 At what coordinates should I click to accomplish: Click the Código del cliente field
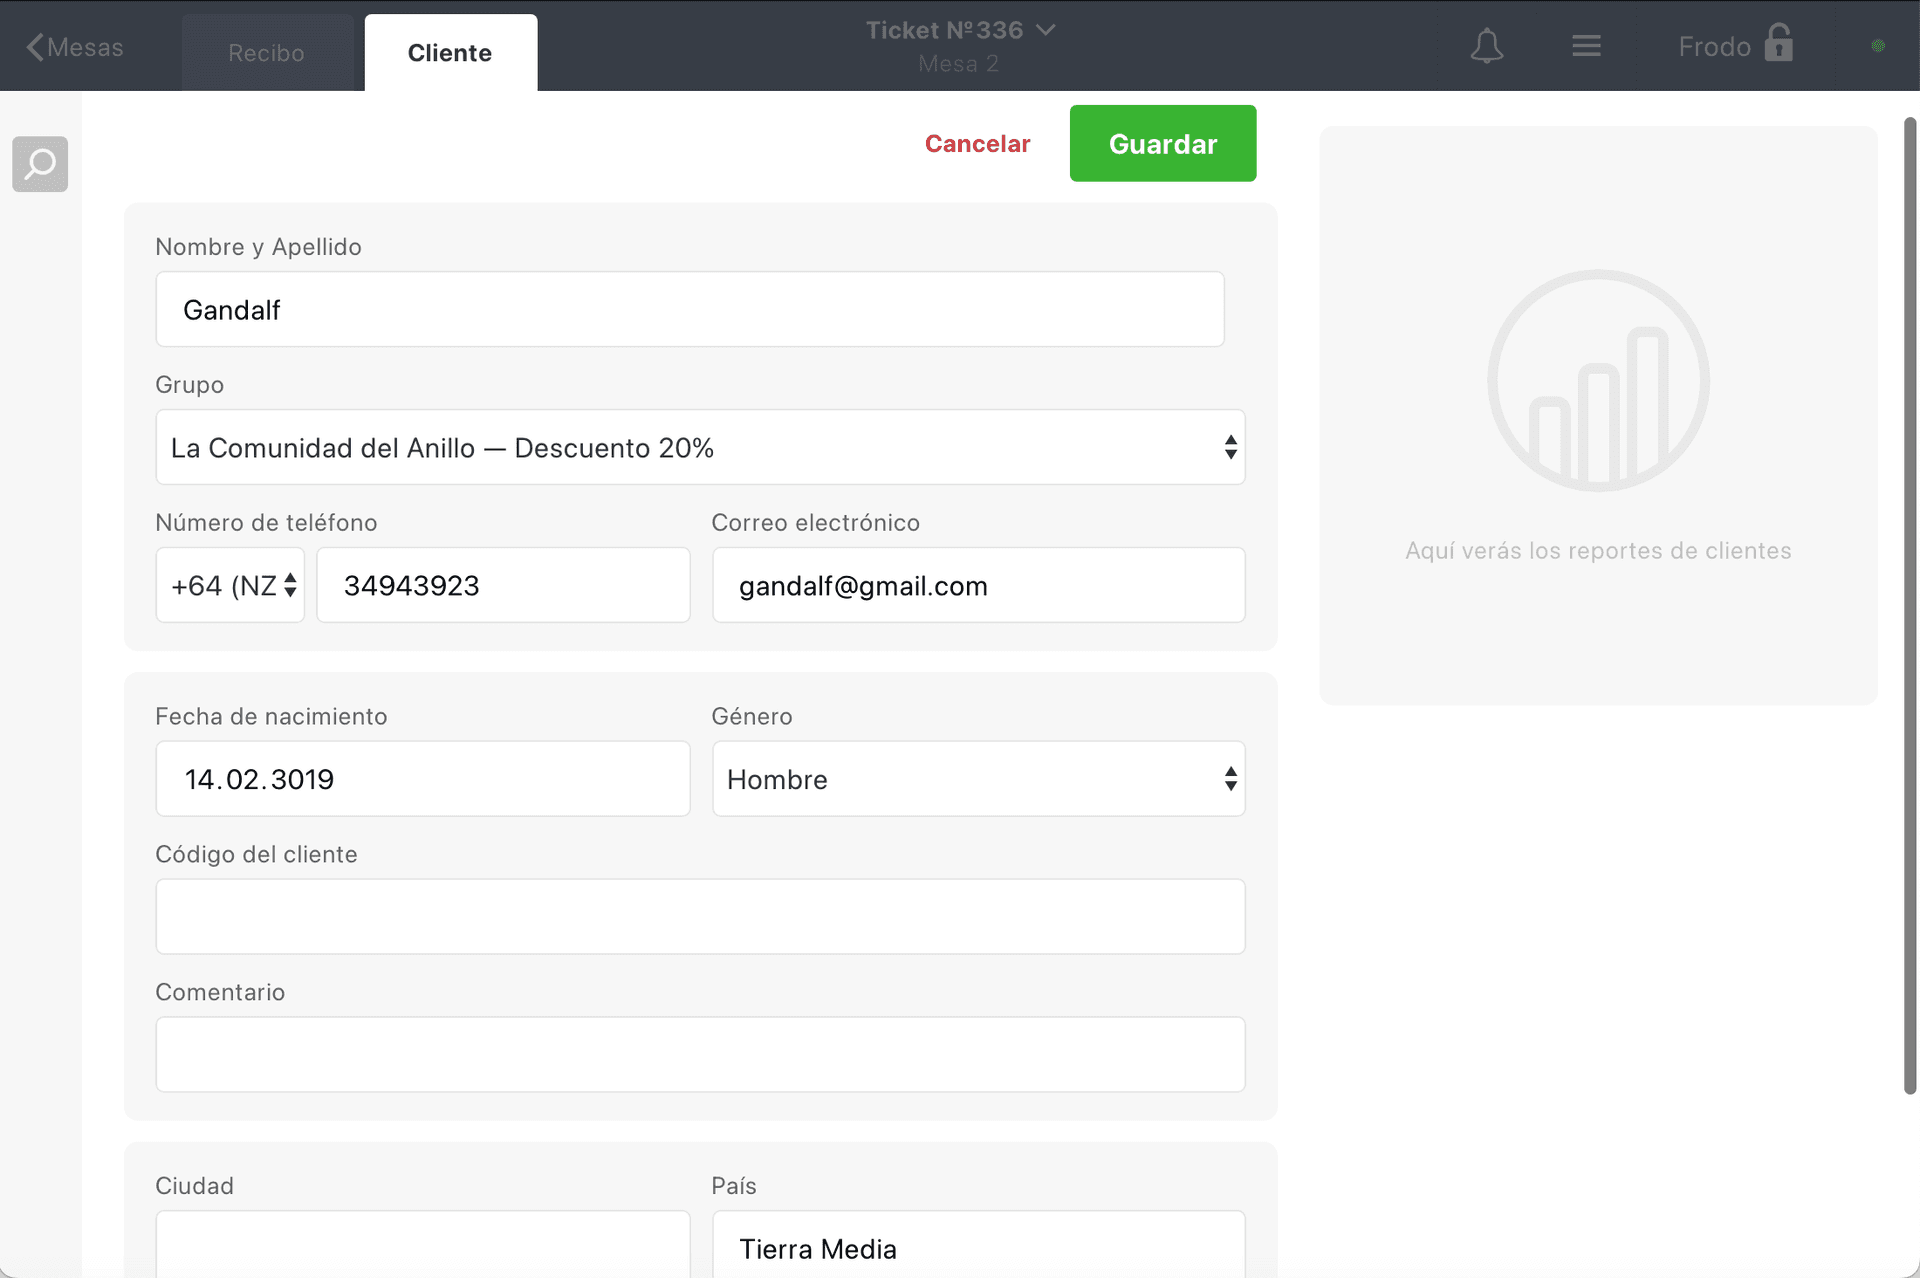(x=700, y=917)
